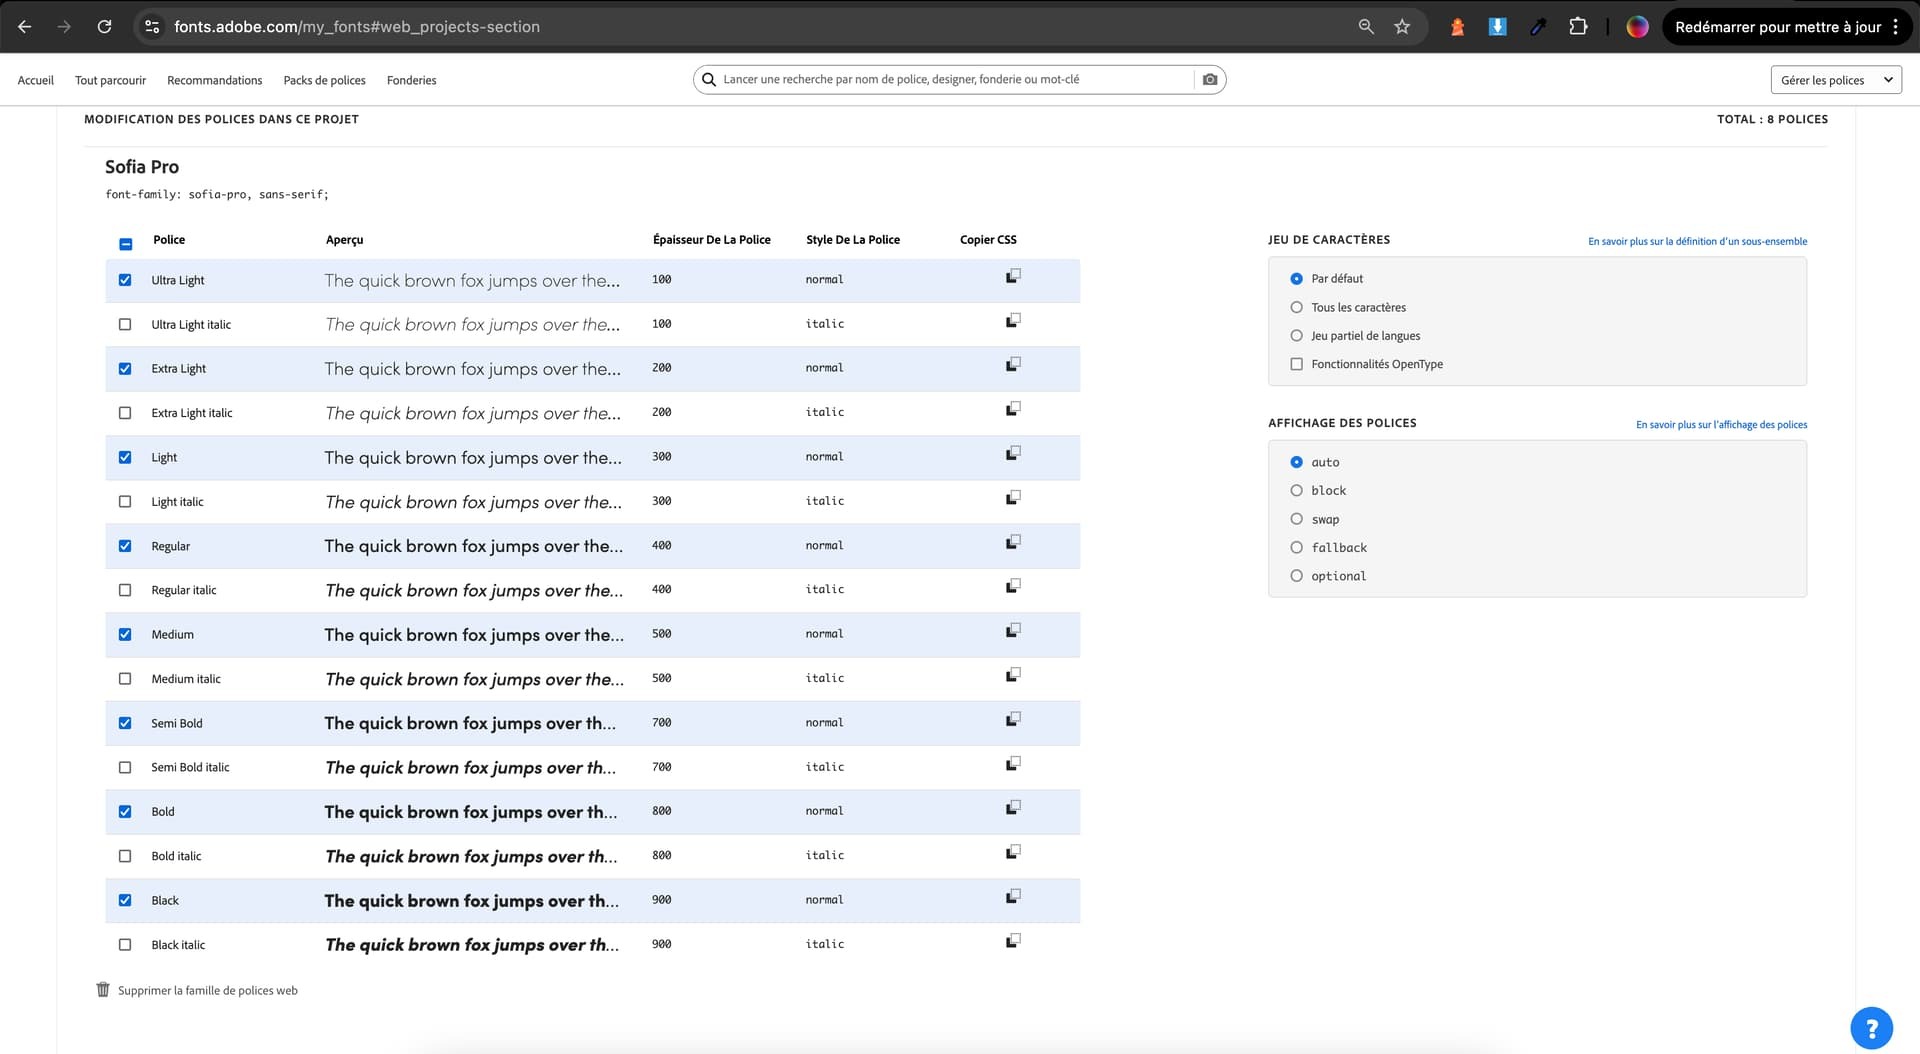1920x1054 pixels.
Task: Click the trash icon for font family
Action: click(x=103, y=990)
